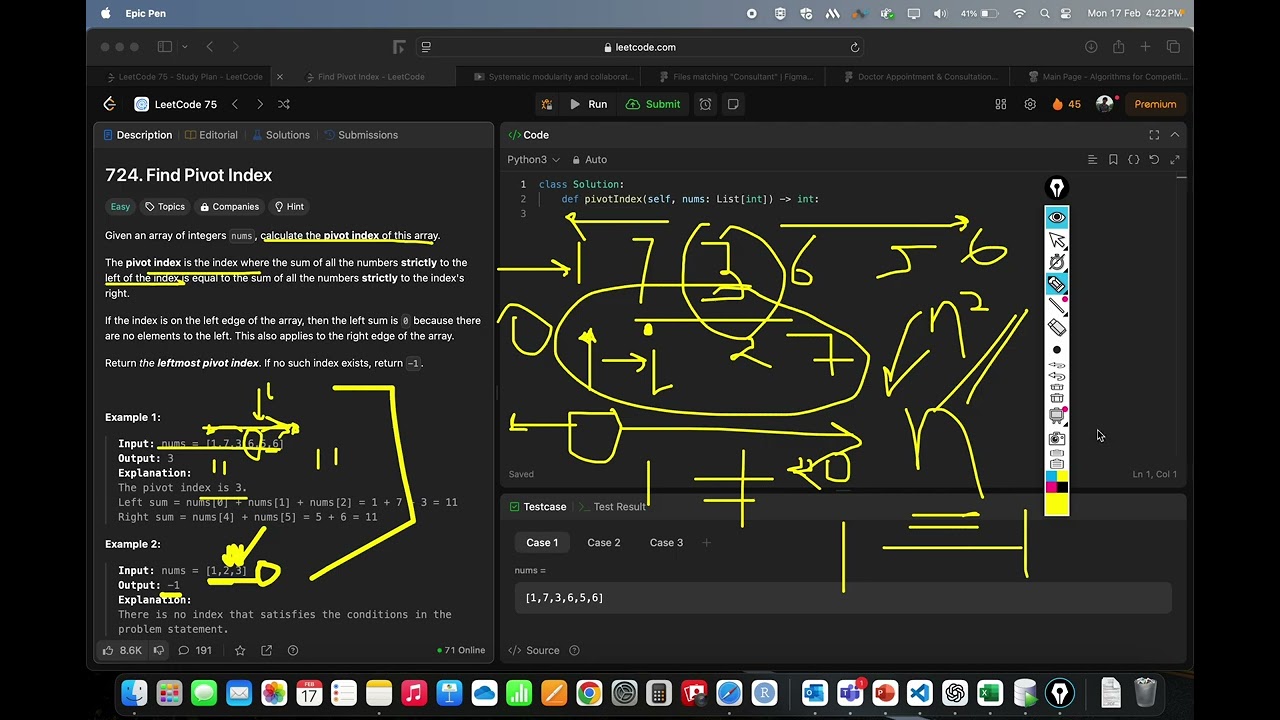This screenshot has height=720, width=1280.
Task: Open the 191 comments icon
Action: click(195, 650)
